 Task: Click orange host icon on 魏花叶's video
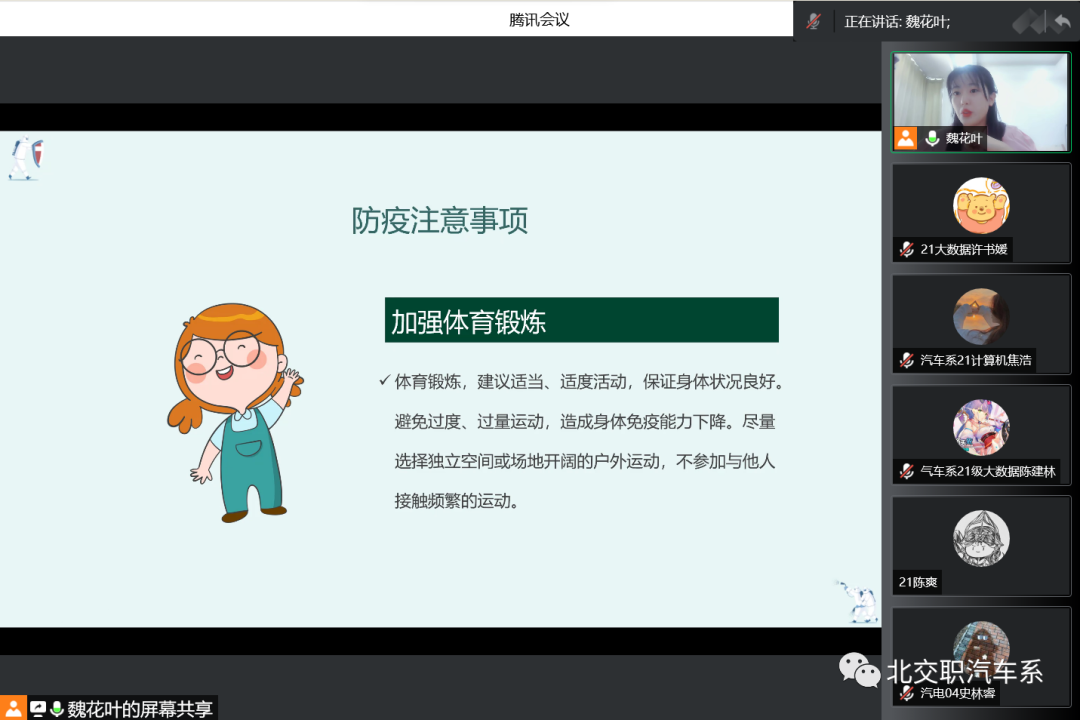point(905,139)
